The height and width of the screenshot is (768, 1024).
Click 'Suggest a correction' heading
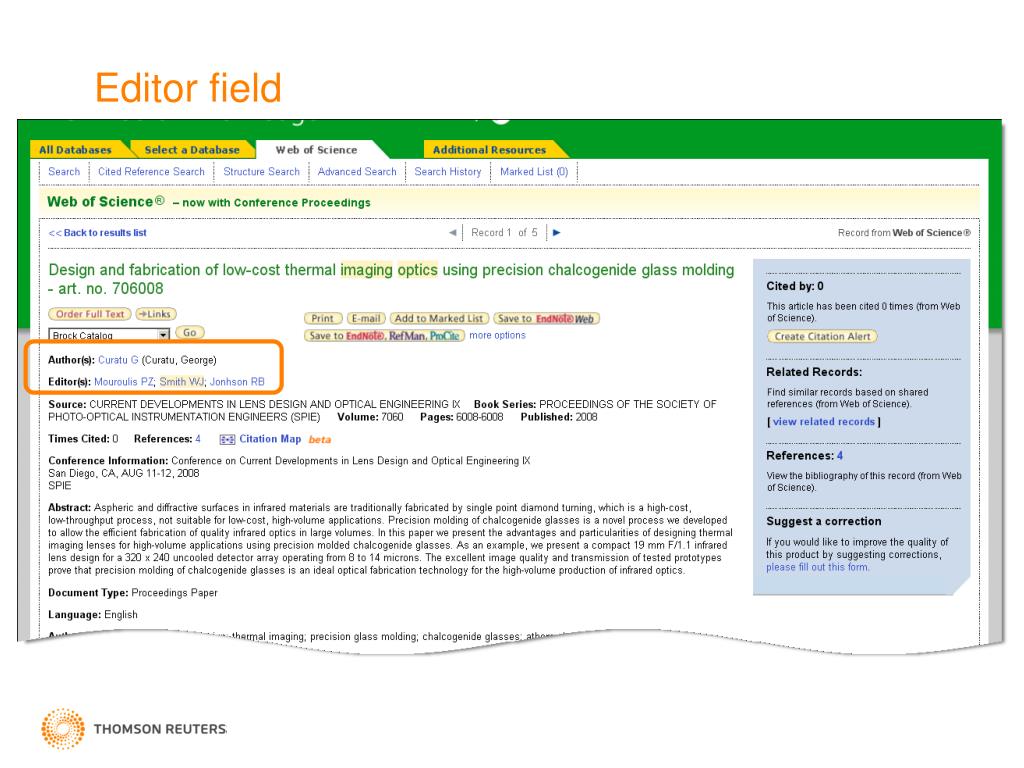pos(824,521)
